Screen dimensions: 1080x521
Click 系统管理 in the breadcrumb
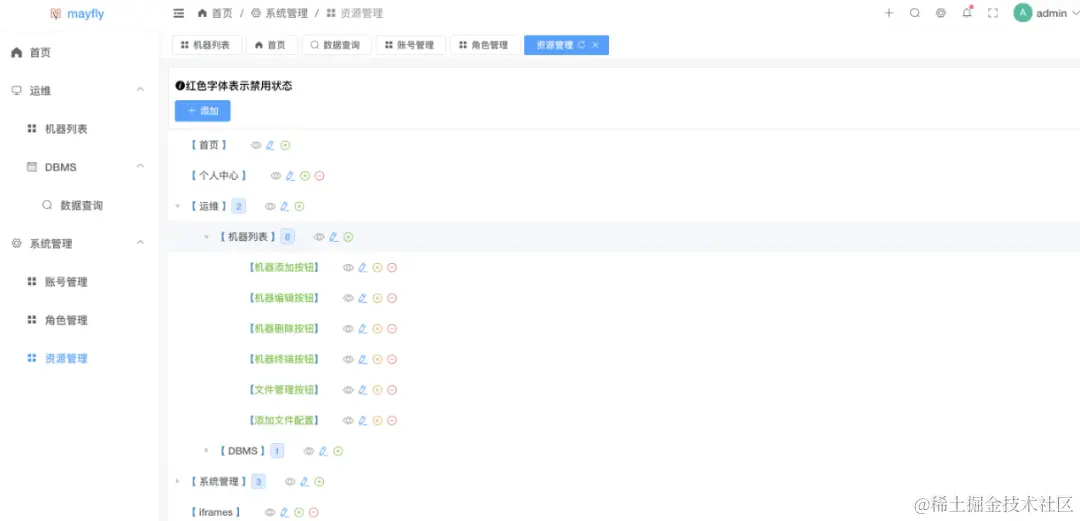[x=287, y=13]
